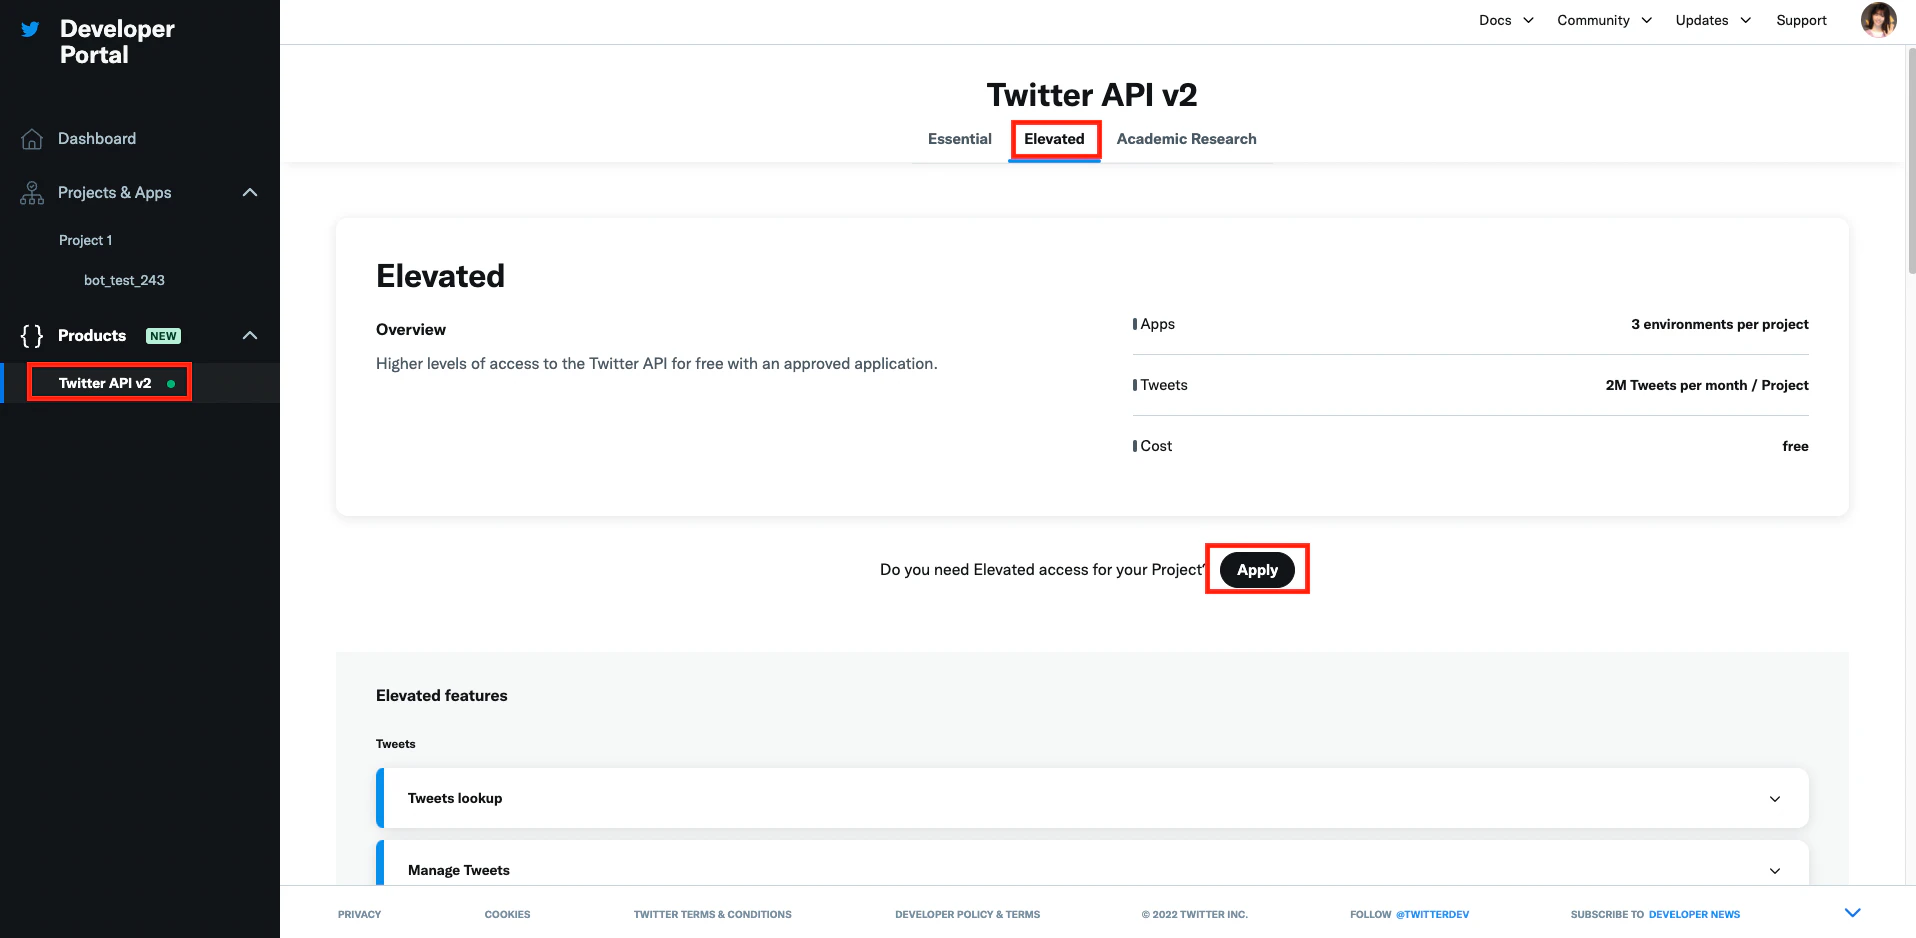Follow @TwitterDev link in footer
This screenshot has height=938, width=1916.
(x=1432, y=914)
